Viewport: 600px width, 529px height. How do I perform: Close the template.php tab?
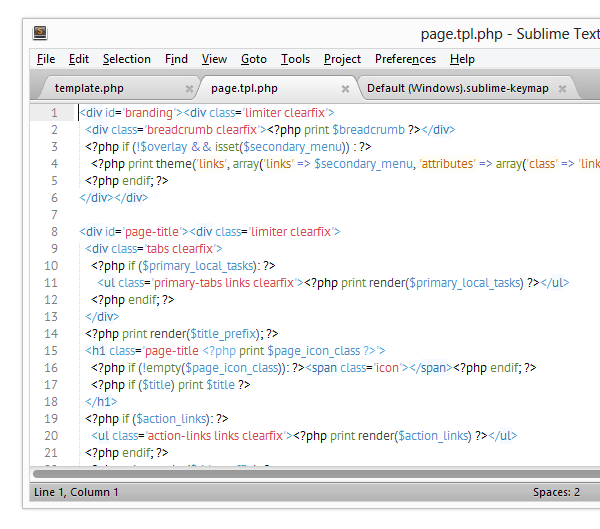coord(187,89)
